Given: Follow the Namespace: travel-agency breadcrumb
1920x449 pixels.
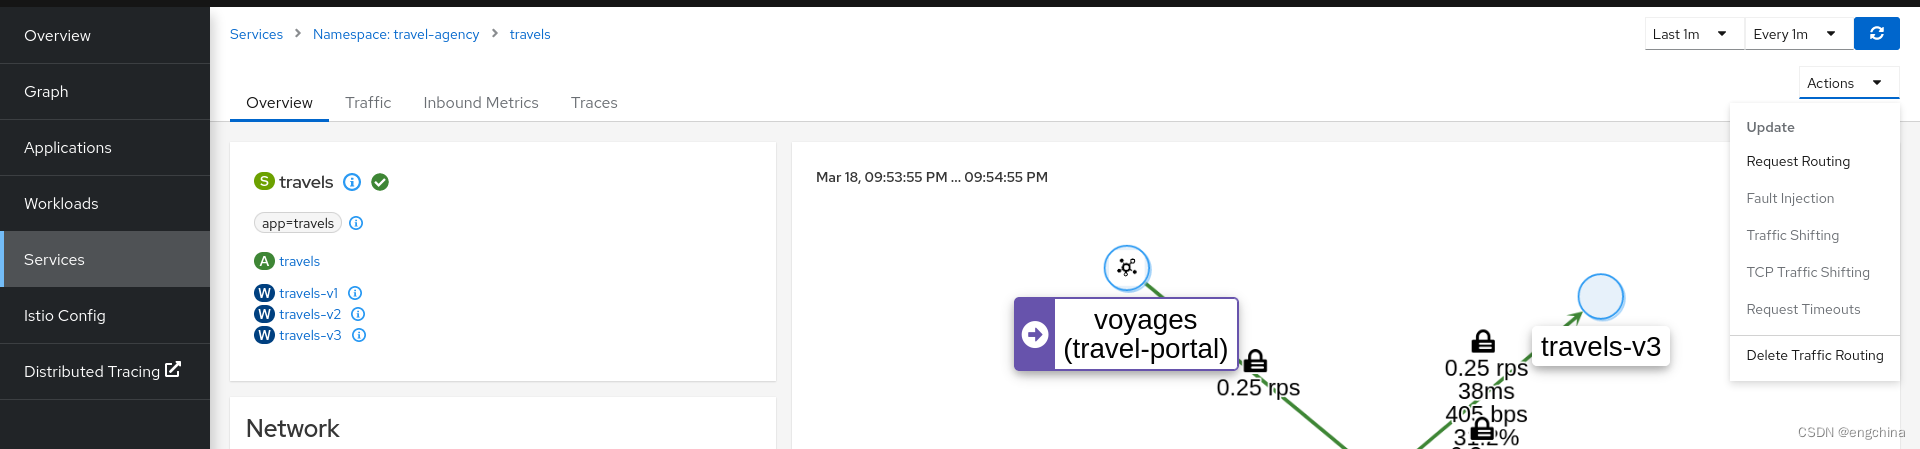Looking at the screenshot, I should coord(396,34).
